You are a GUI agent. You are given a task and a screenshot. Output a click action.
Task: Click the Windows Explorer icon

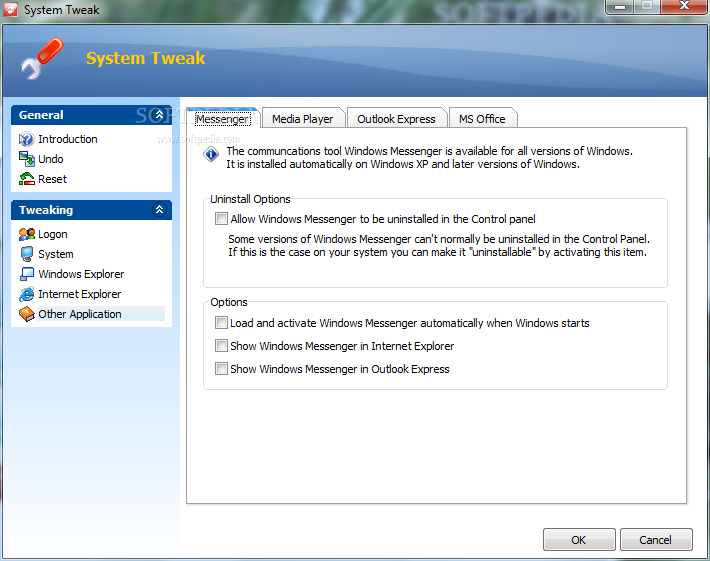tap(26, 274)
